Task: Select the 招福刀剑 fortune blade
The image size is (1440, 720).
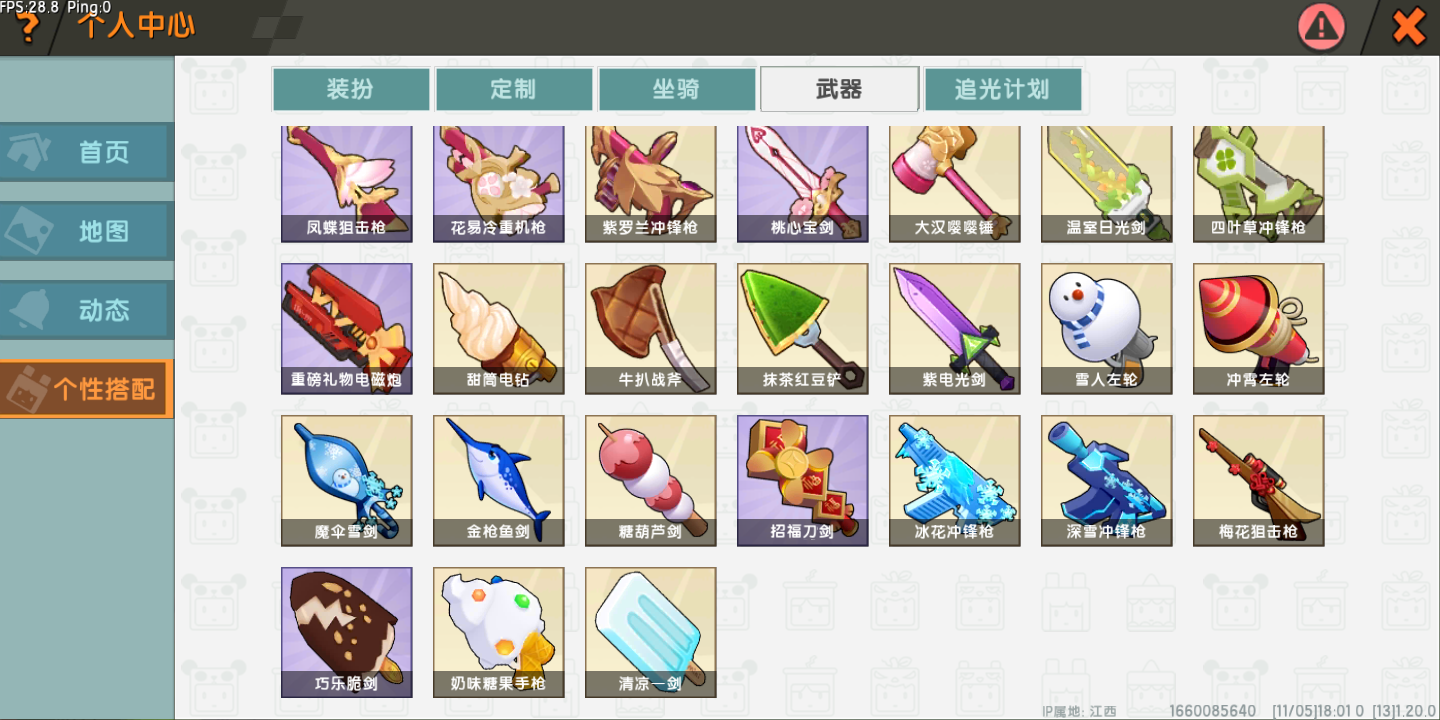Action: (x=802, y=481)
